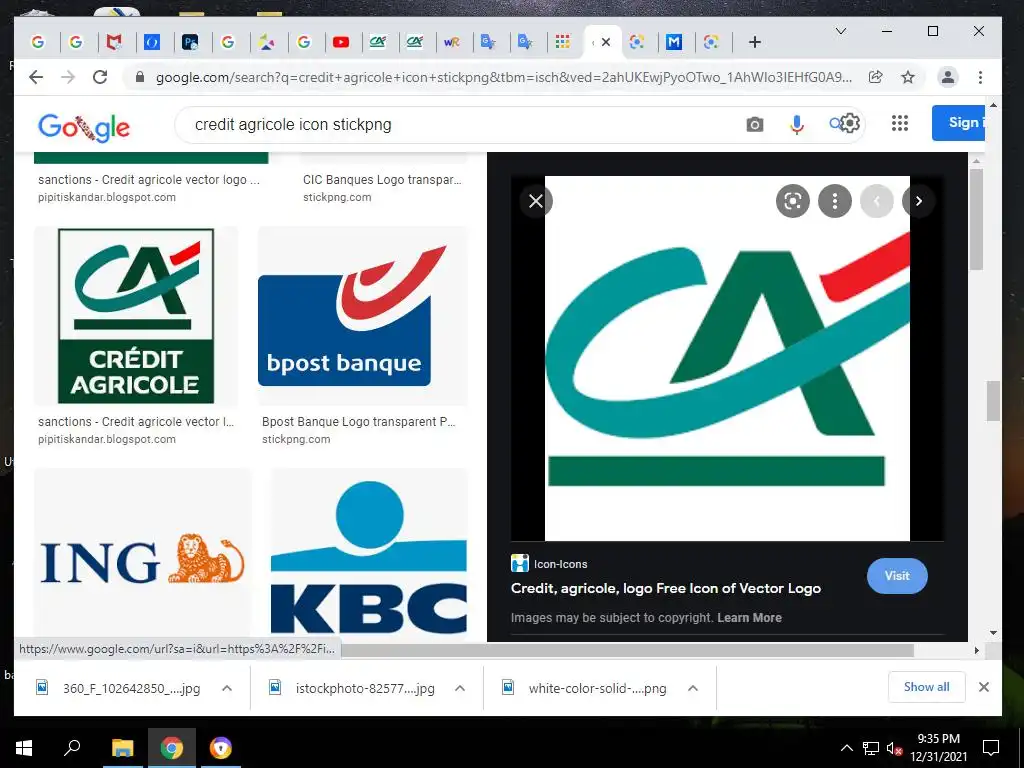Select the KBC logo thumbnail
The image size is (1024, 768).
[x=369, y=554]
